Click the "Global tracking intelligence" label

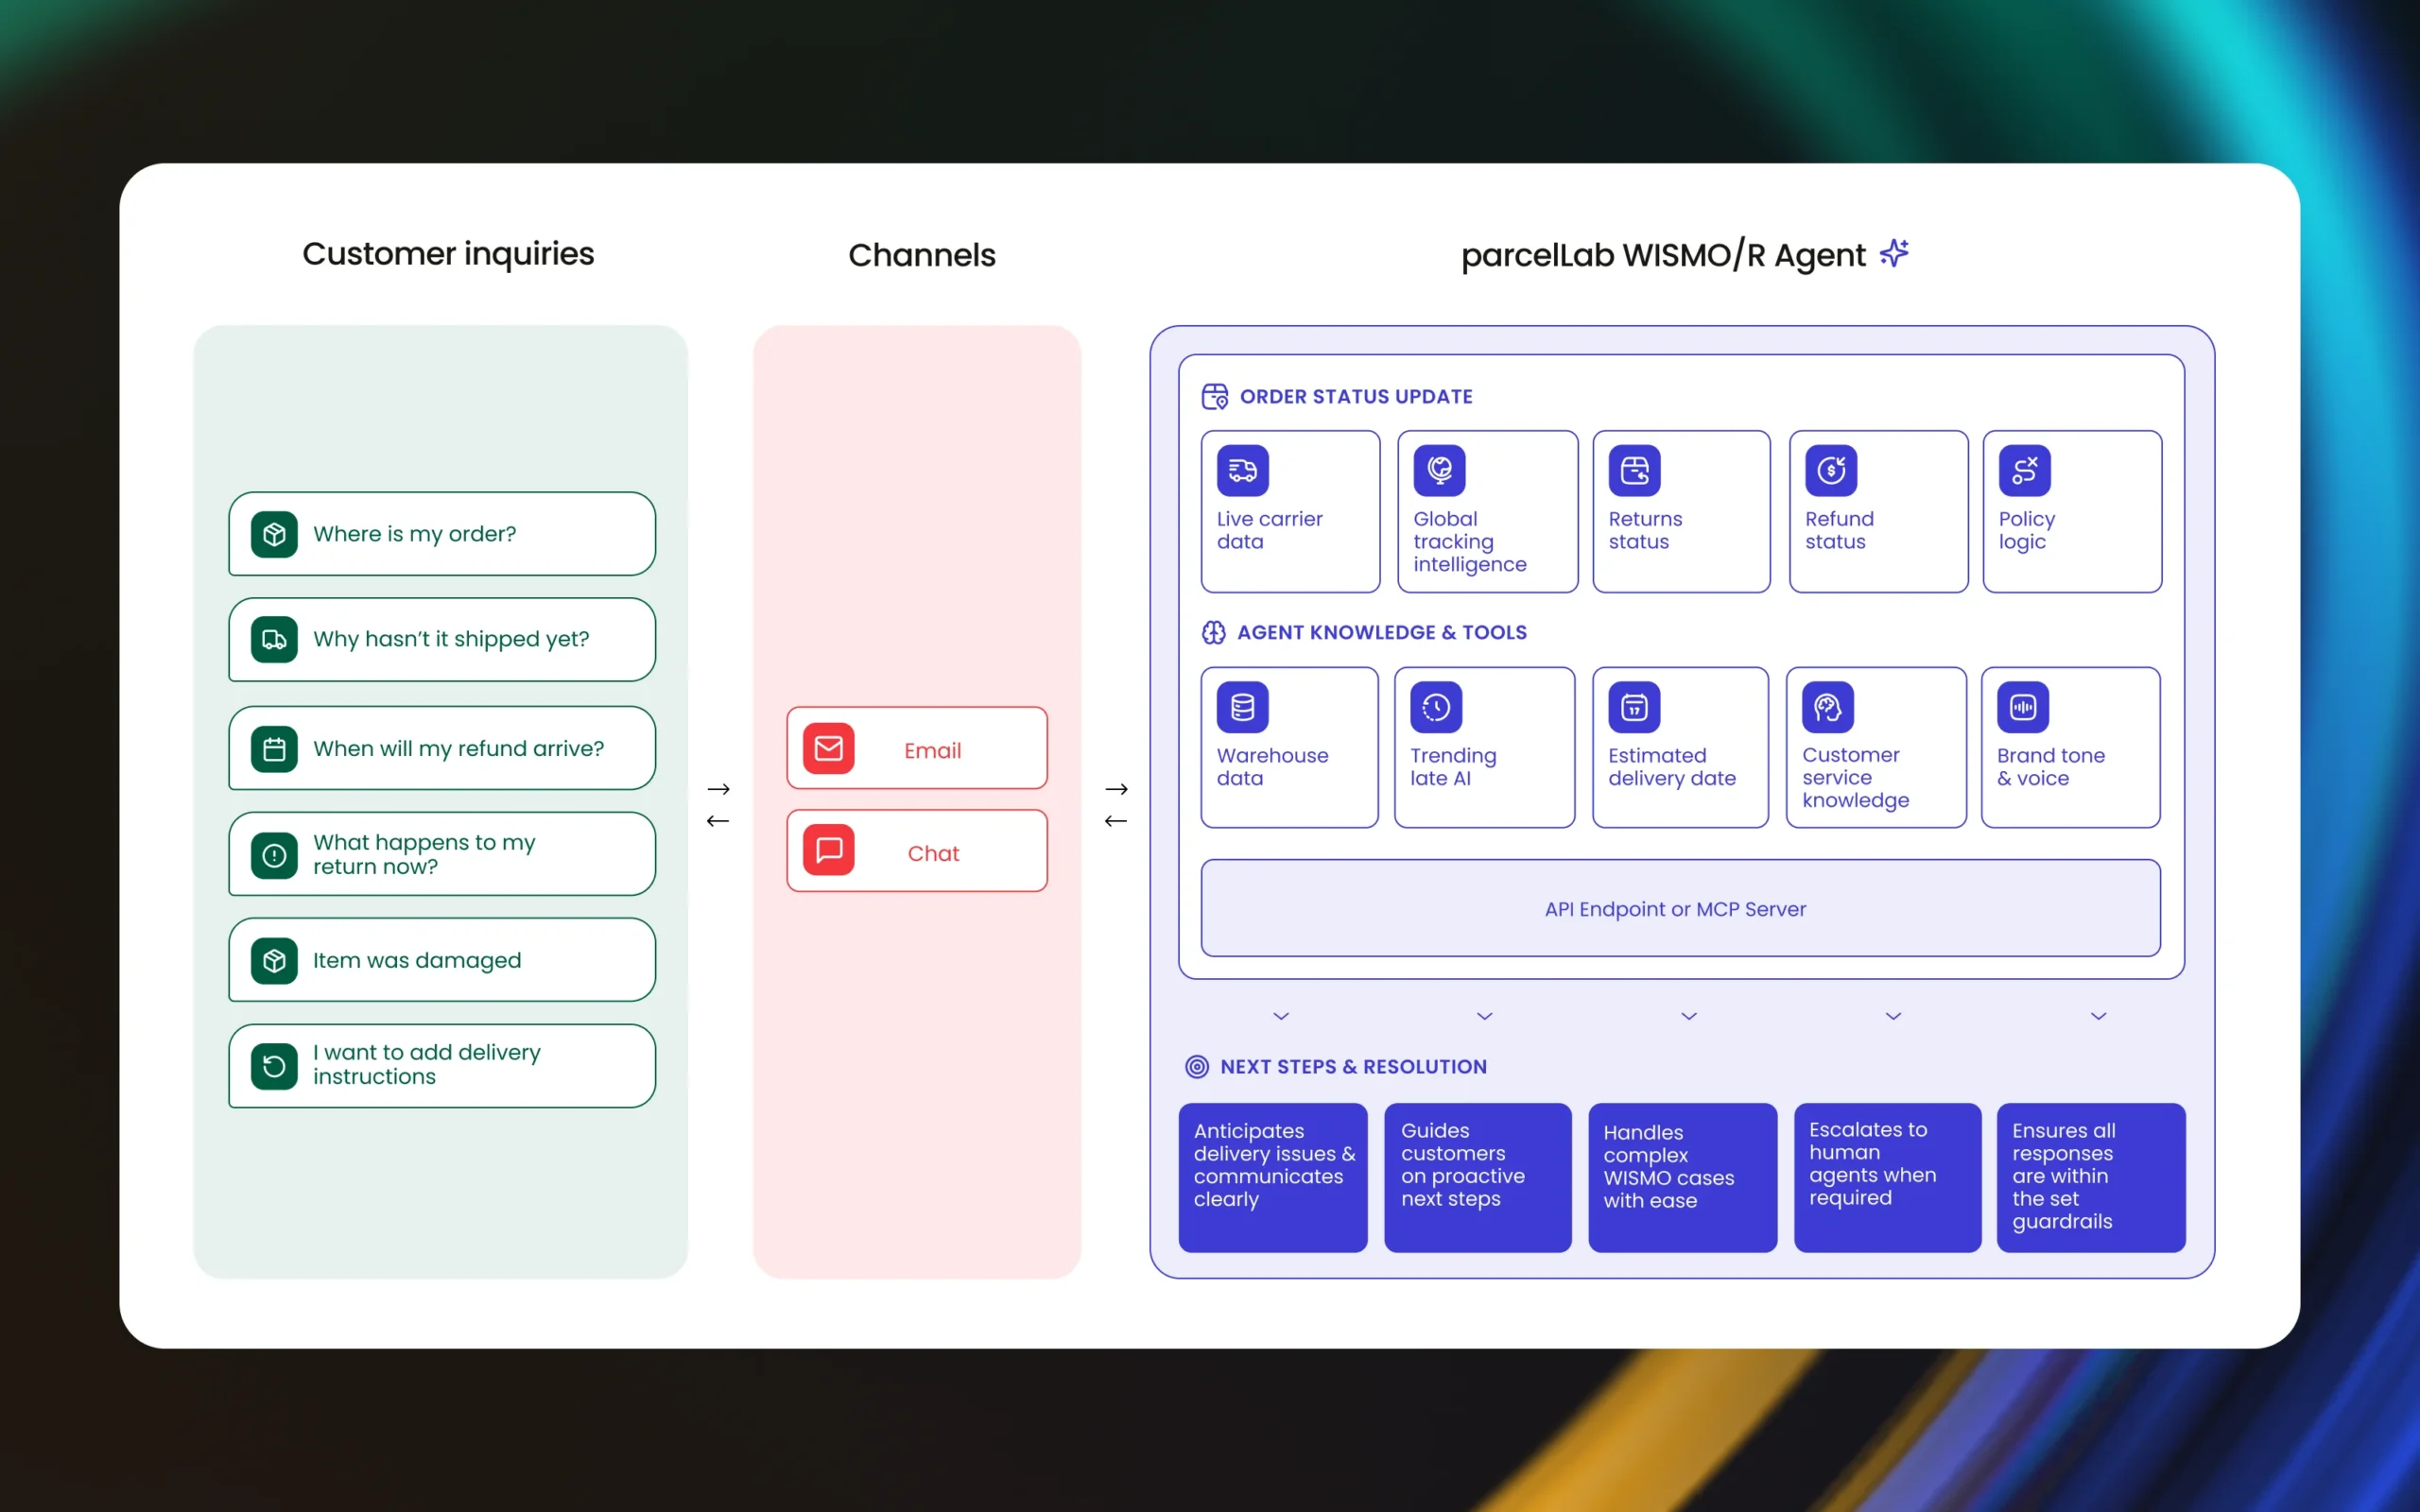coord(1470,541)
